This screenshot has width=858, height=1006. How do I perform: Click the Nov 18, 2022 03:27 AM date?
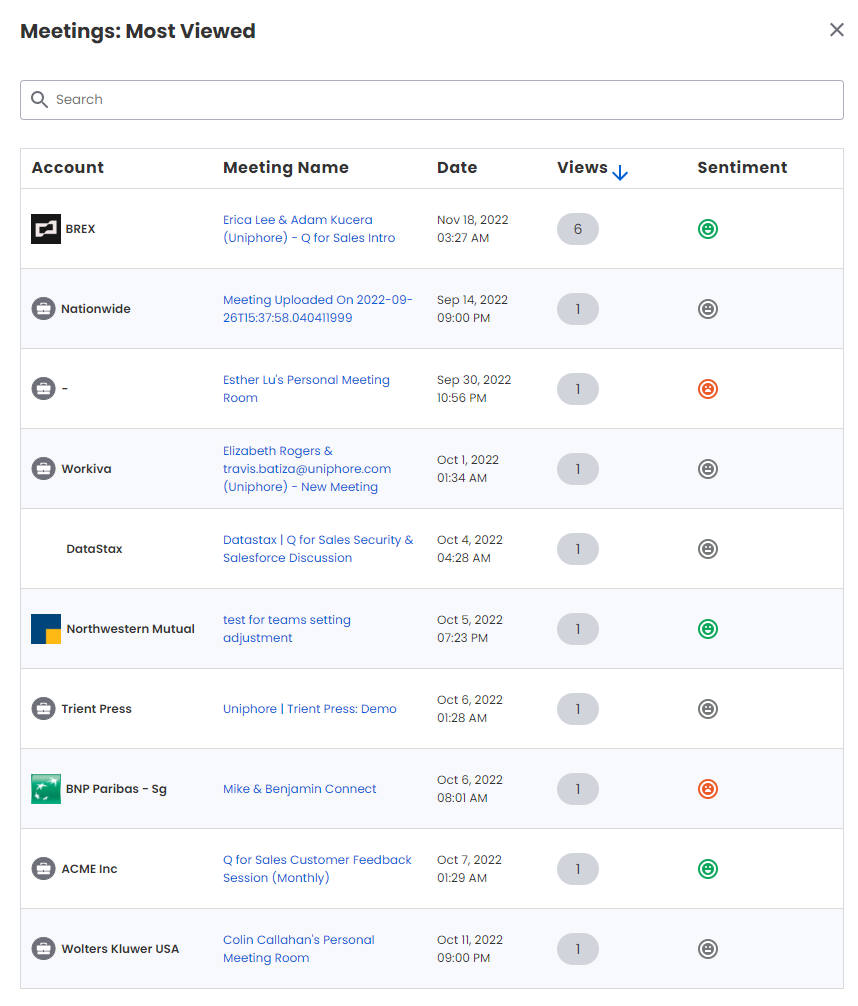pyautogui.click(x=472, y=229)
